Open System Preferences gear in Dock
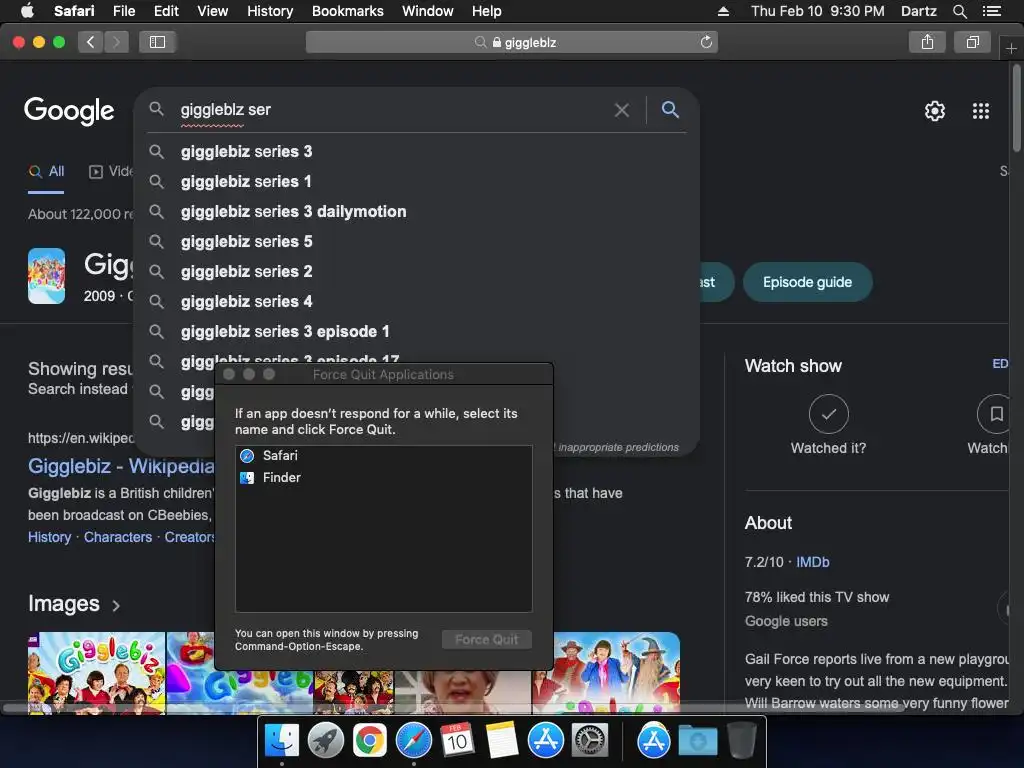Screen dimensions: 1024x768 590,741
